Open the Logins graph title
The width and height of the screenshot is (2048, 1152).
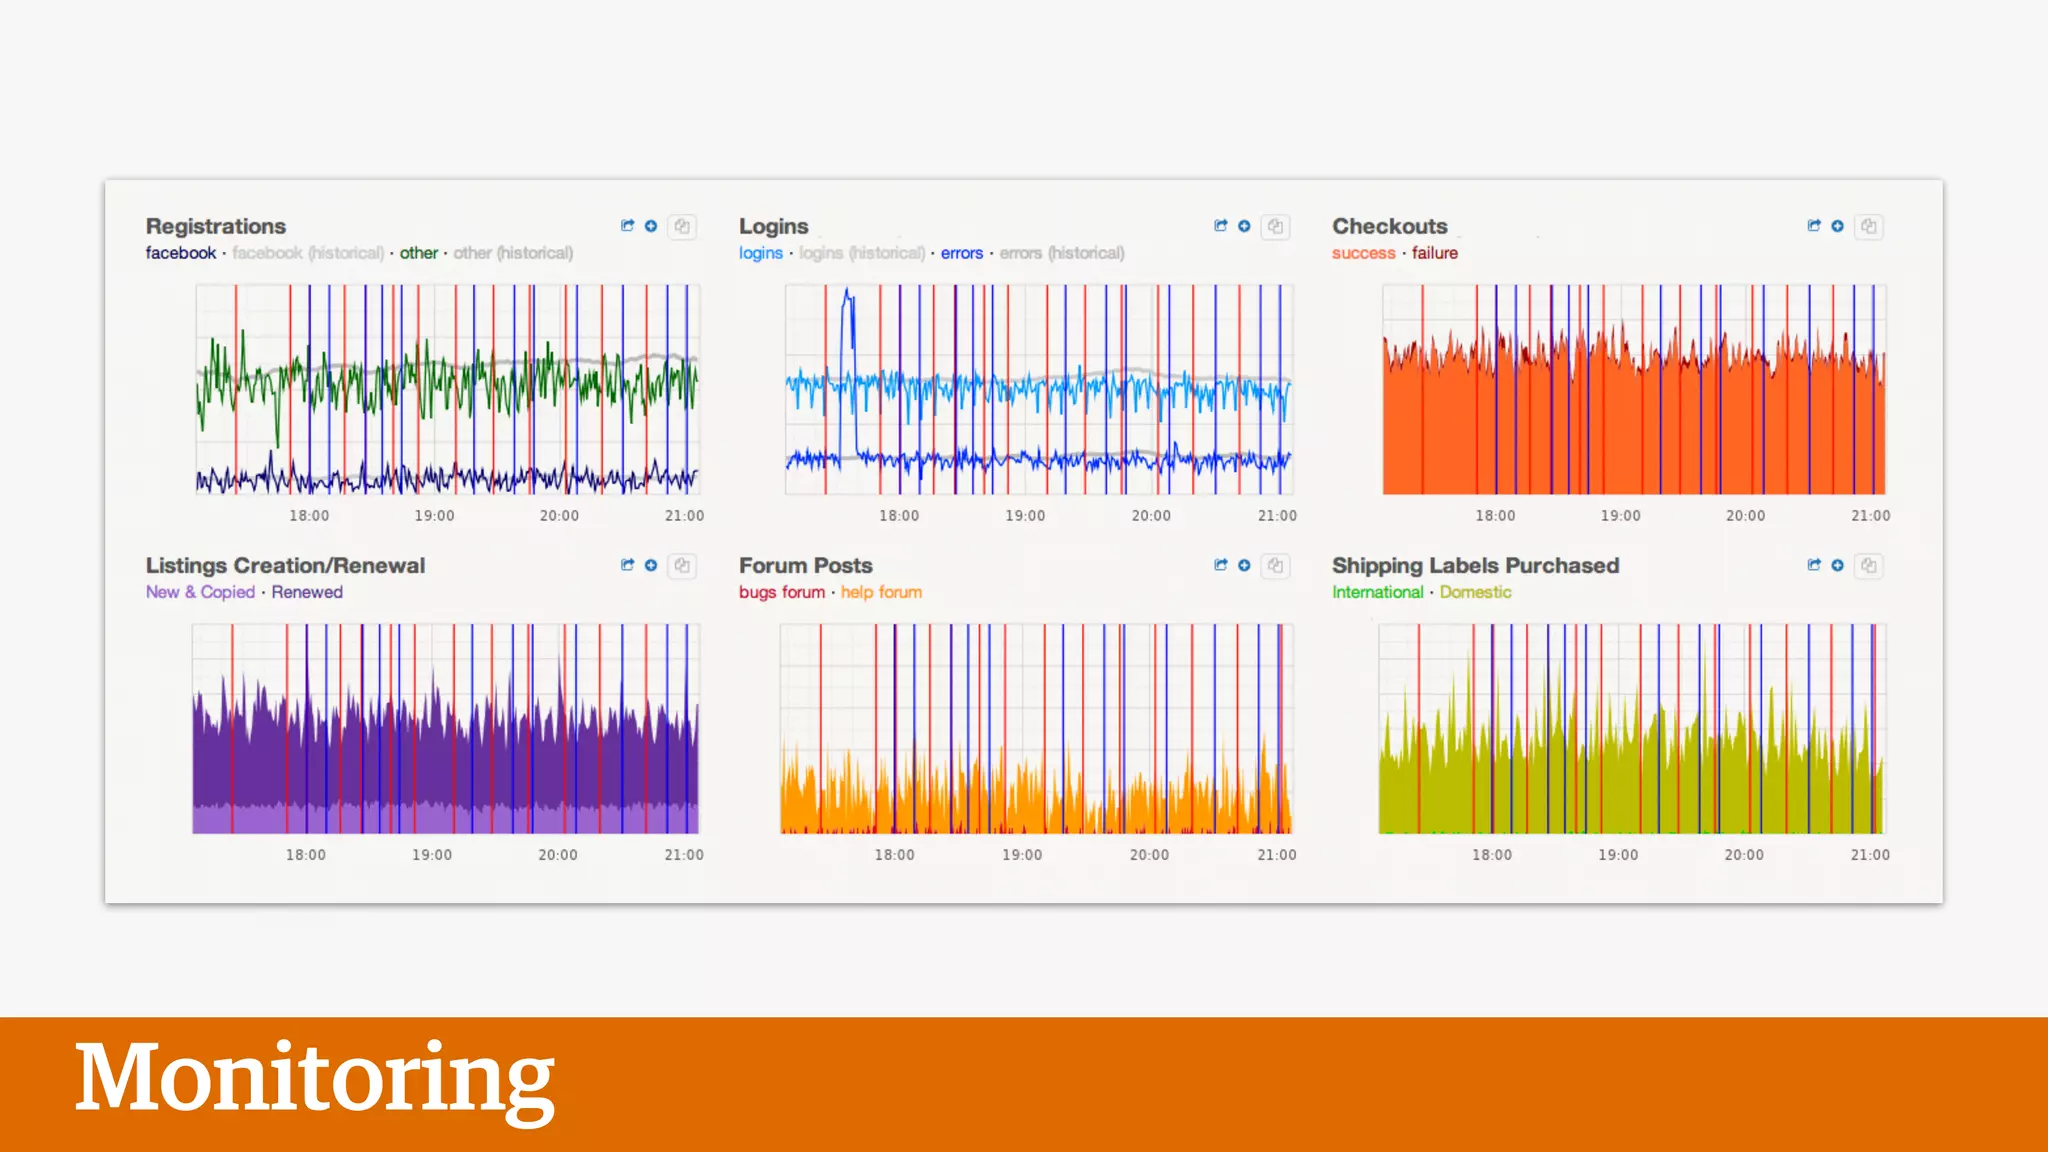(x=773, y=226)
